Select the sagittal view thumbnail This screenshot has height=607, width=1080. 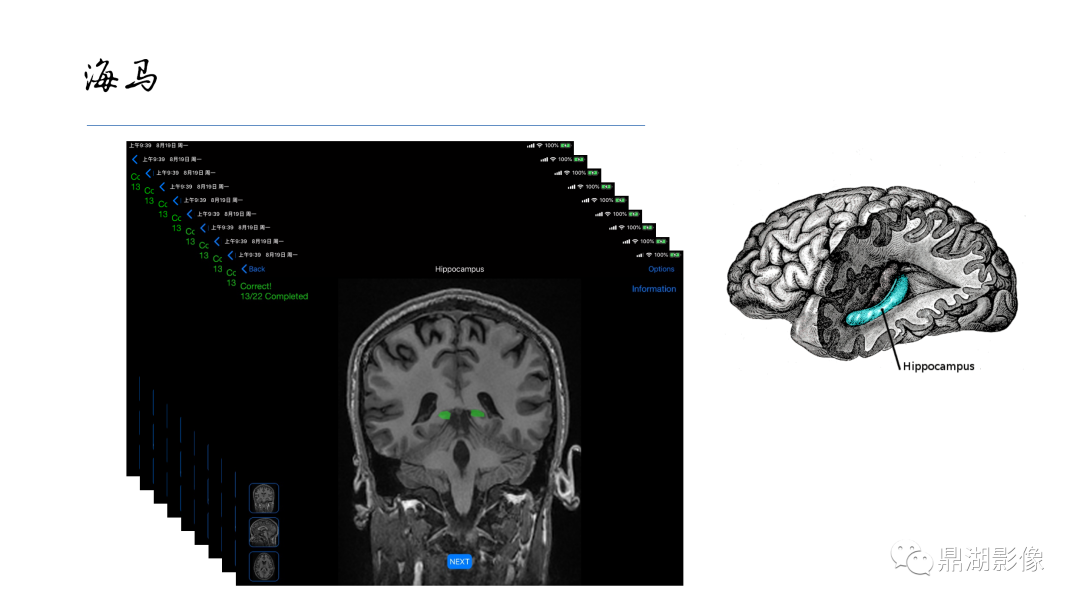264,532
